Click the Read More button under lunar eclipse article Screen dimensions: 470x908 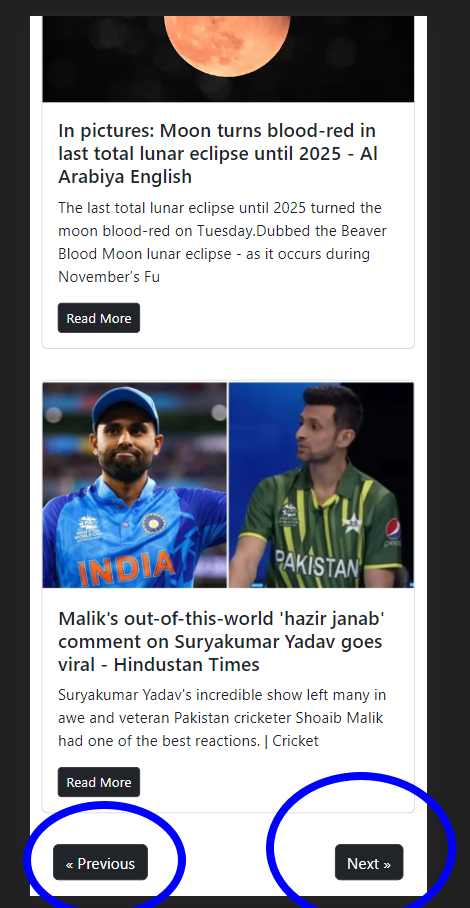pos(99,318)
